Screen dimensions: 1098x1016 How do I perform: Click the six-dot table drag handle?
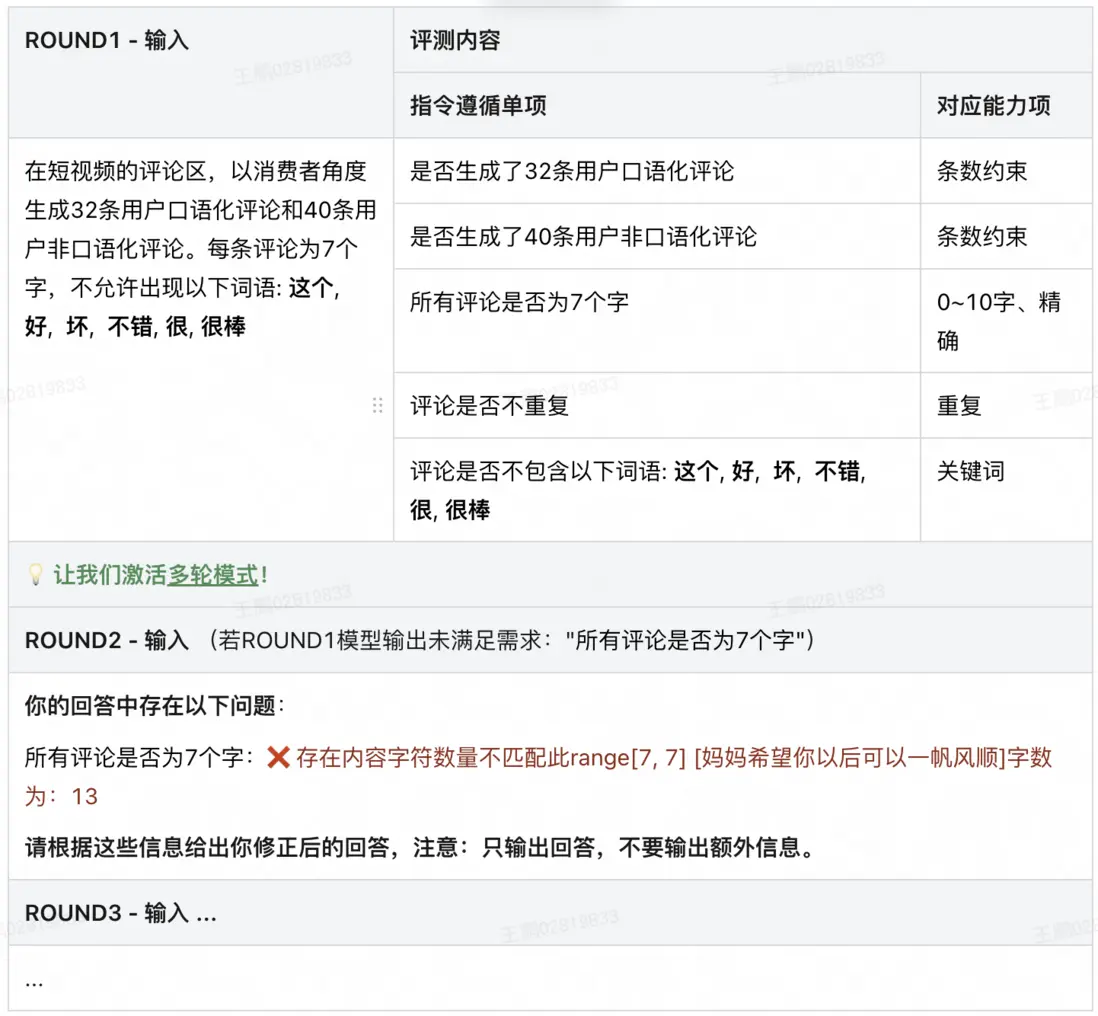pos(377,404)
